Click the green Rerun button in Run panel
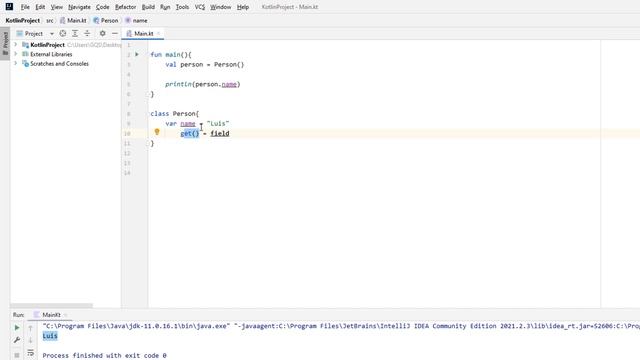Viewport: 640px width, 360px height. click(x=17, y=328)
